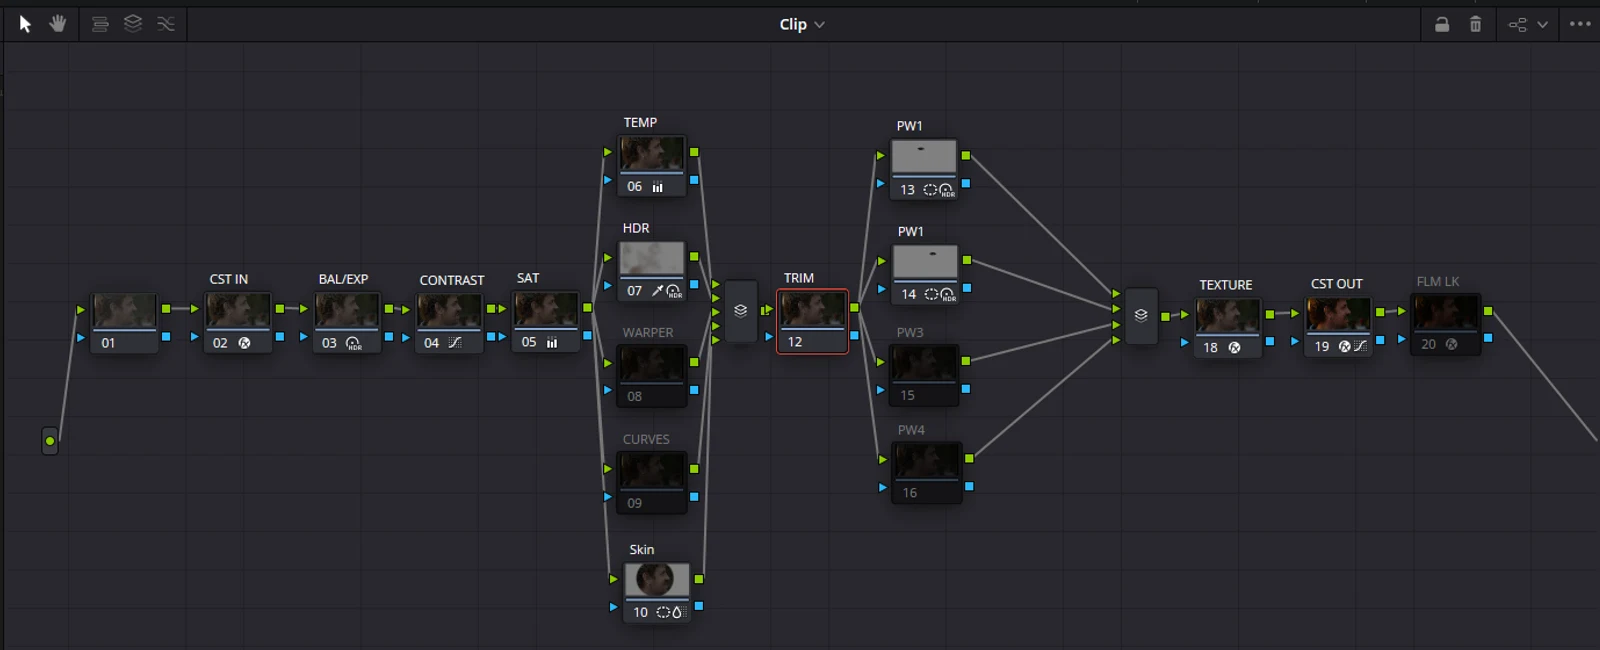The height and width of the screenshot is (650, 1600).
Task: Click the PW4 node label
Action: click(x=911, y=431)
